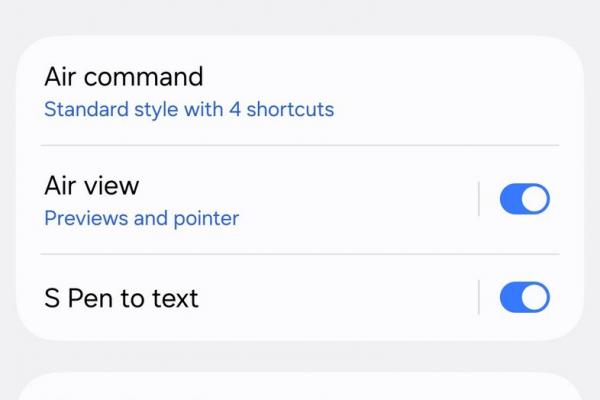Viewport: 600px width, 400px height.
Task: Open the Air command settings
Action: click(124, 77)
